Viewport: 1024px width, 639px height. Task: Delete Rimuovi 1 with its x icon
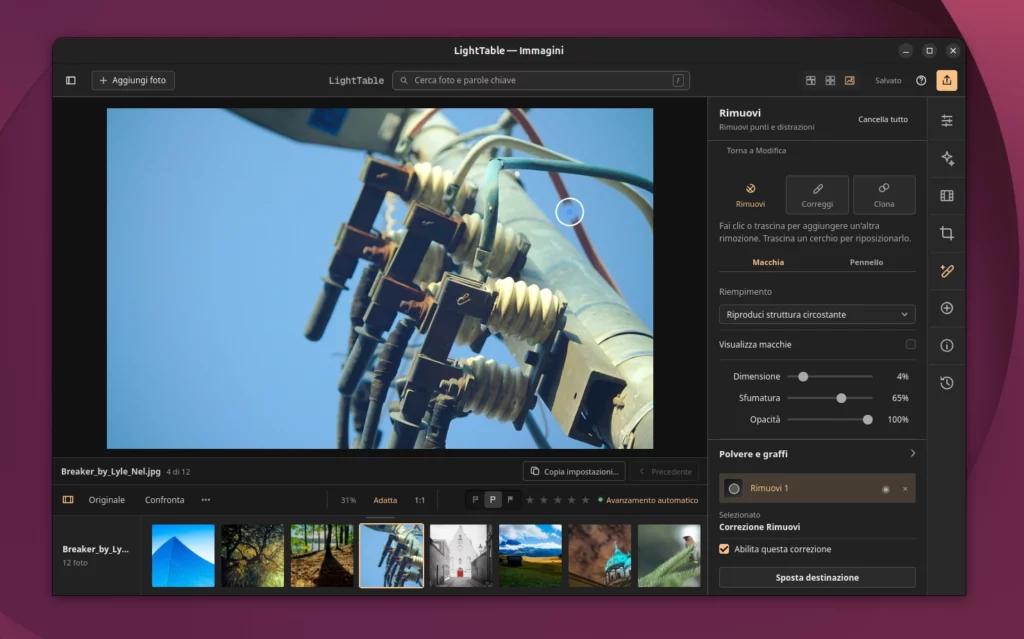click(905, 489)
